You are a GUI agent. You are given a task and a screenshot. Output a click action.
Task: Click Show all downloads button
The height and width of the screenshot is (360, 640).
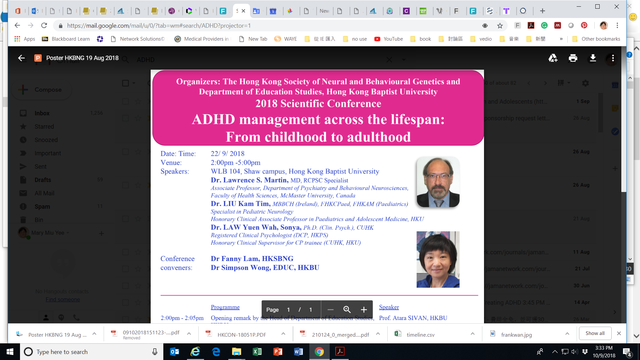pos(595,333)
